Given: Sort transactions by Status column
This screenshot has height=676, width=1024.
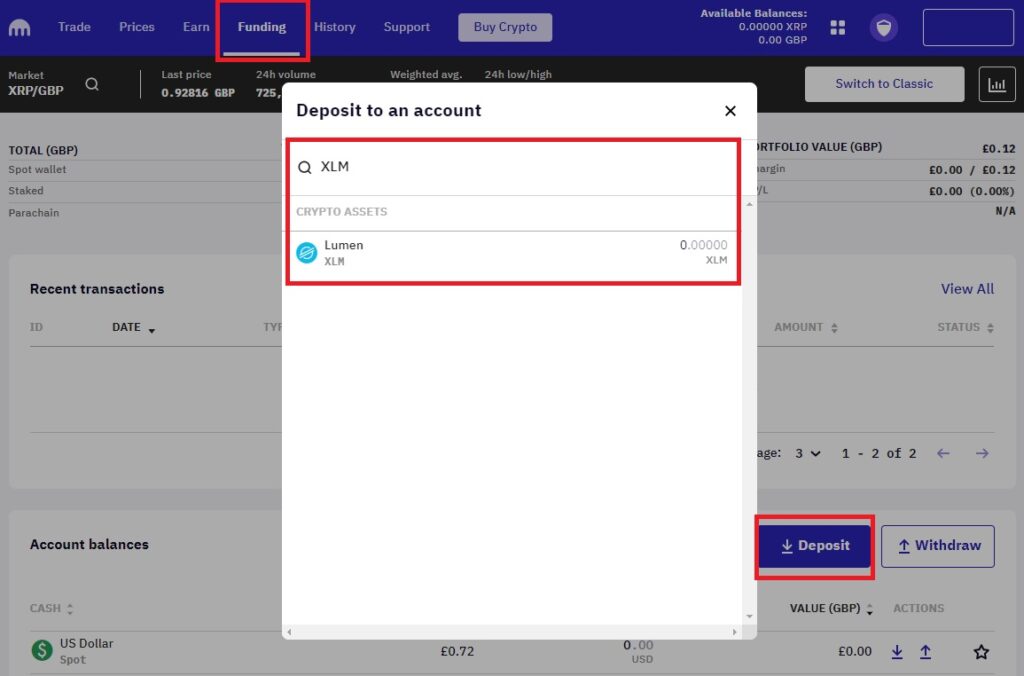Looking at the screenshot, I should coord(965,327).
